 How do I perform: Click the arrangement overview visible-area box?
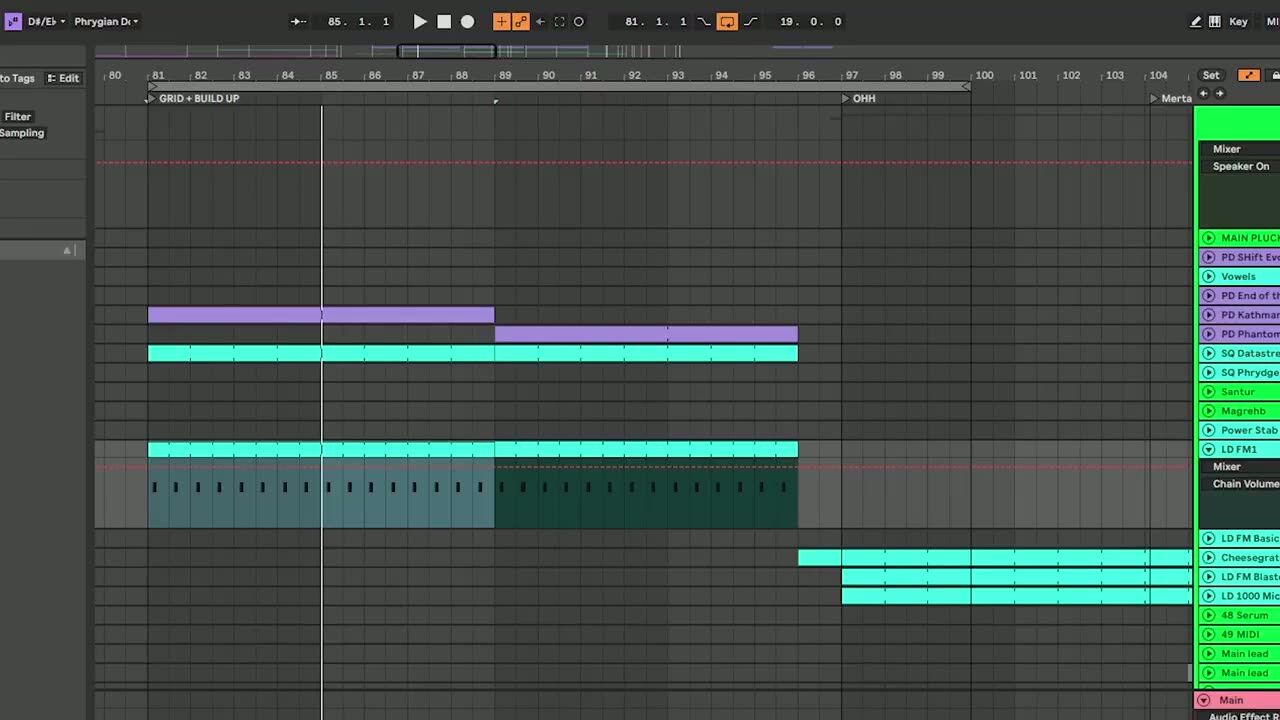pyautogui.click(x=446, y=51)
